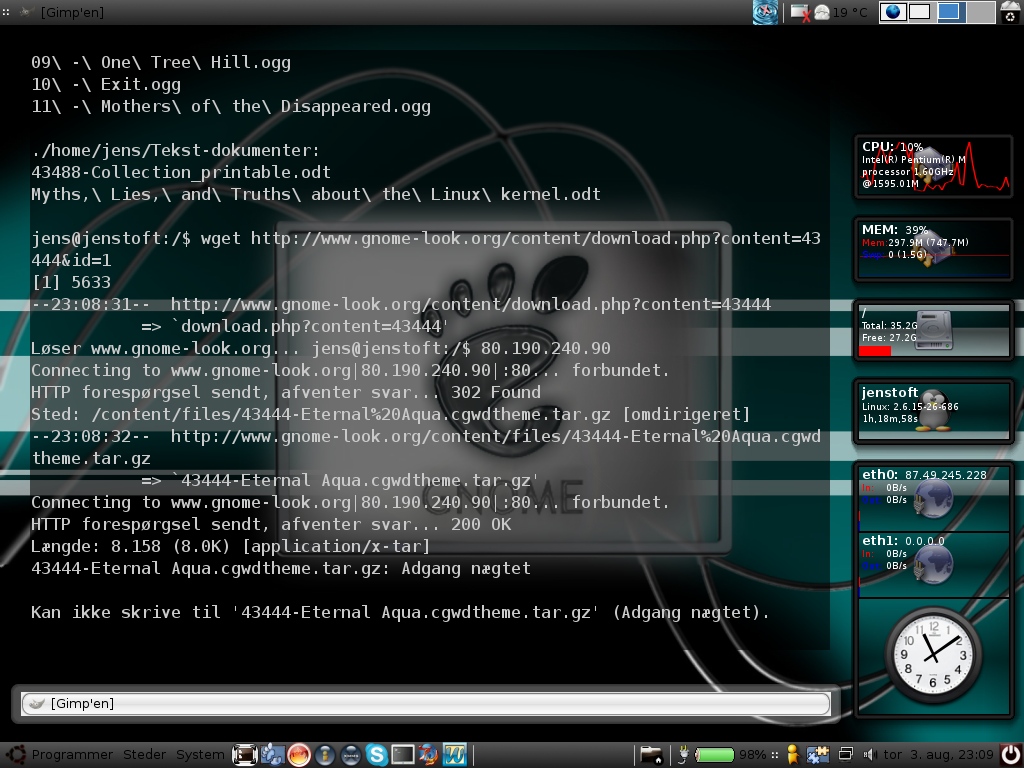Click the red disk usage bar
The width and height of the screenshot is (1024, 768).
pyautogui.click(x=874, y=351)
